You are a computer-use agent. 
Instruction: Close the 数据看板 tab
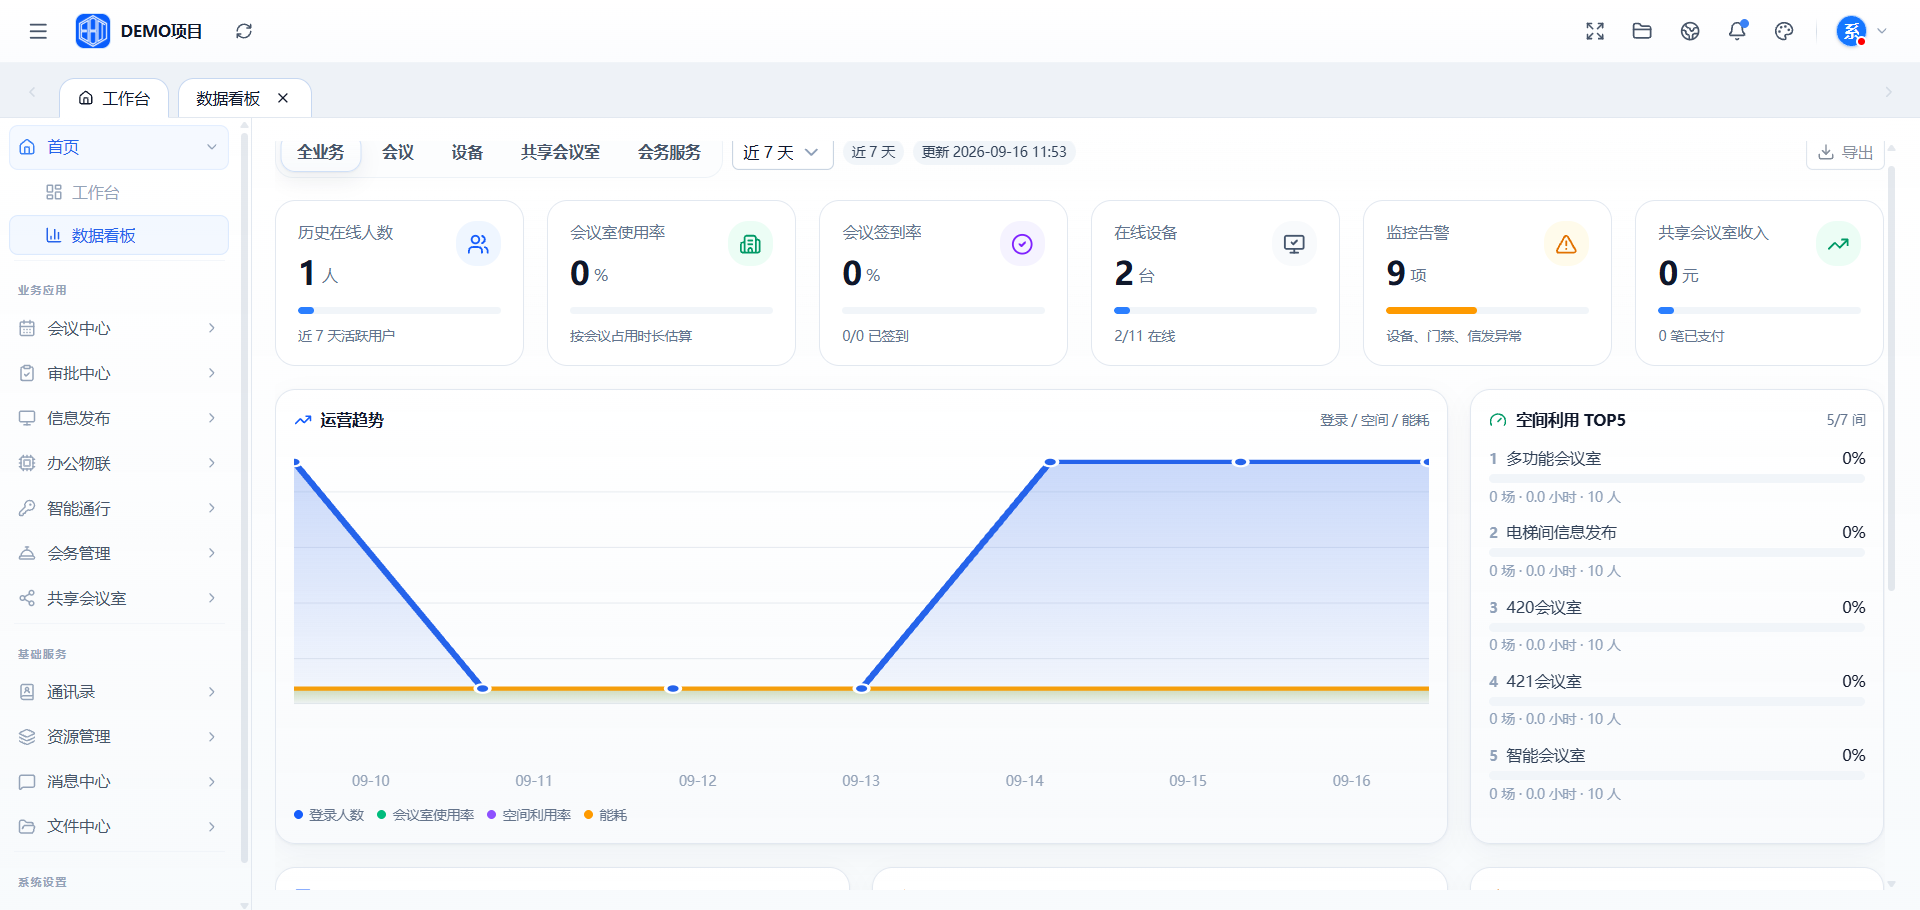tap(283, 98)
